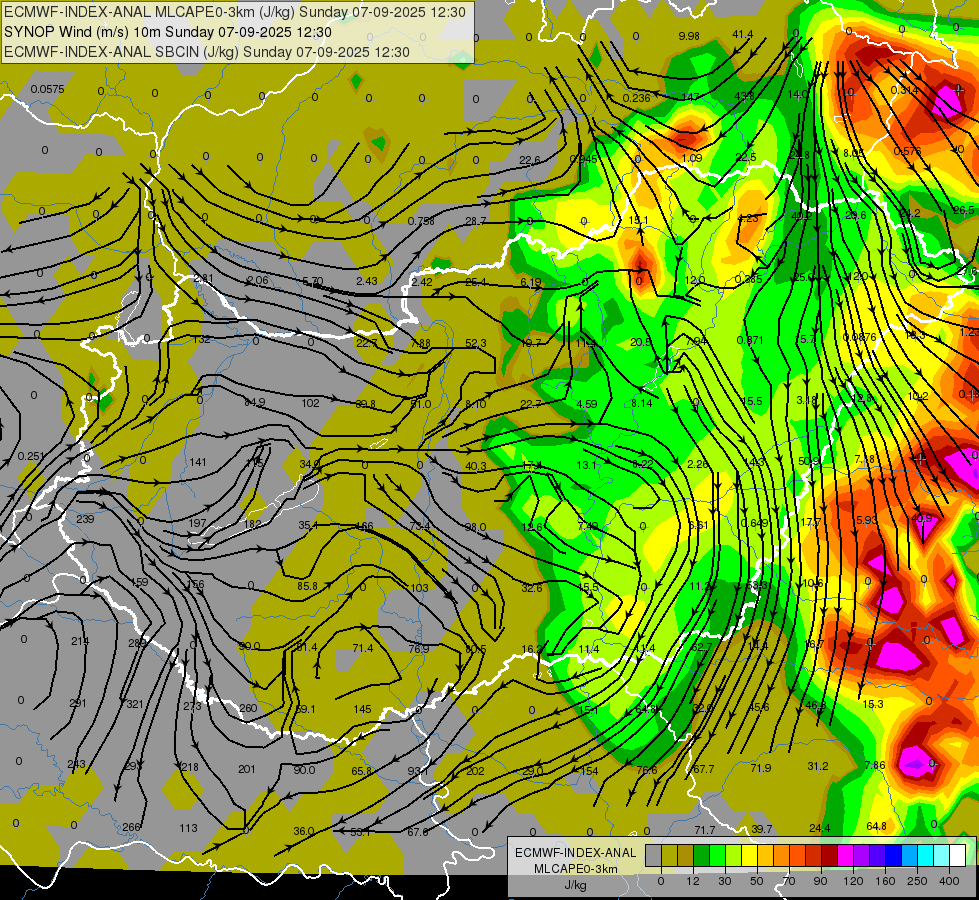
Task: Click the map value '321'
Action: tap(135, 704)
